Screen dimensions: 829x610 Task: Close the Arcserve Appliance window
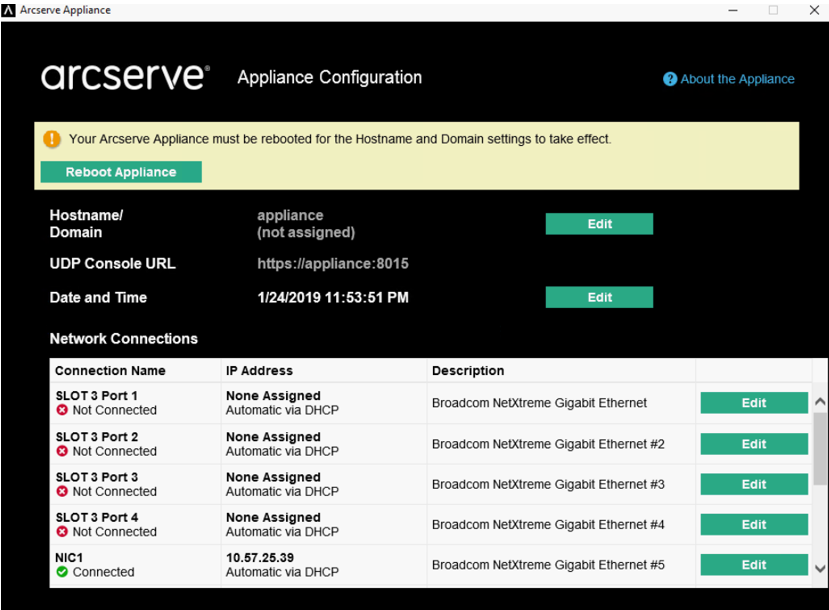click(x=814, y=10)
